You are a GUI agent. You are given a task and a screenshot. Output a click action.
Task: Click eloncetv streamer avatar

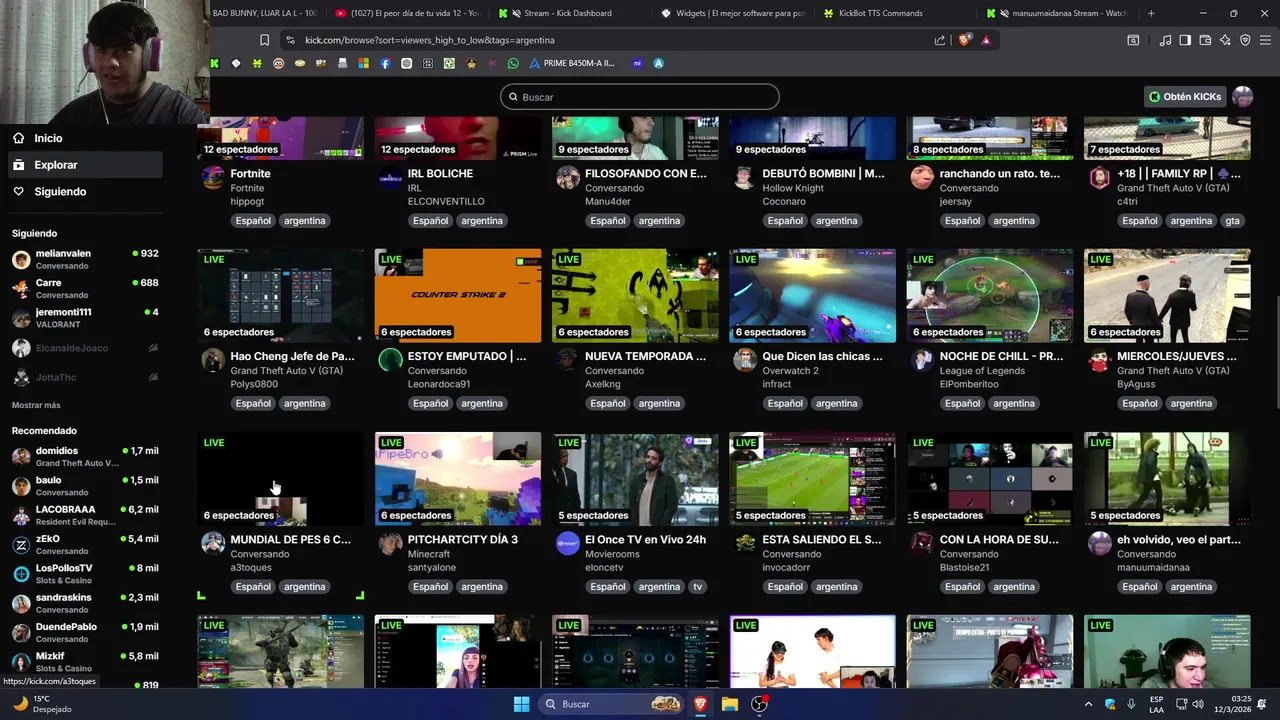click(x=568, y=543)
